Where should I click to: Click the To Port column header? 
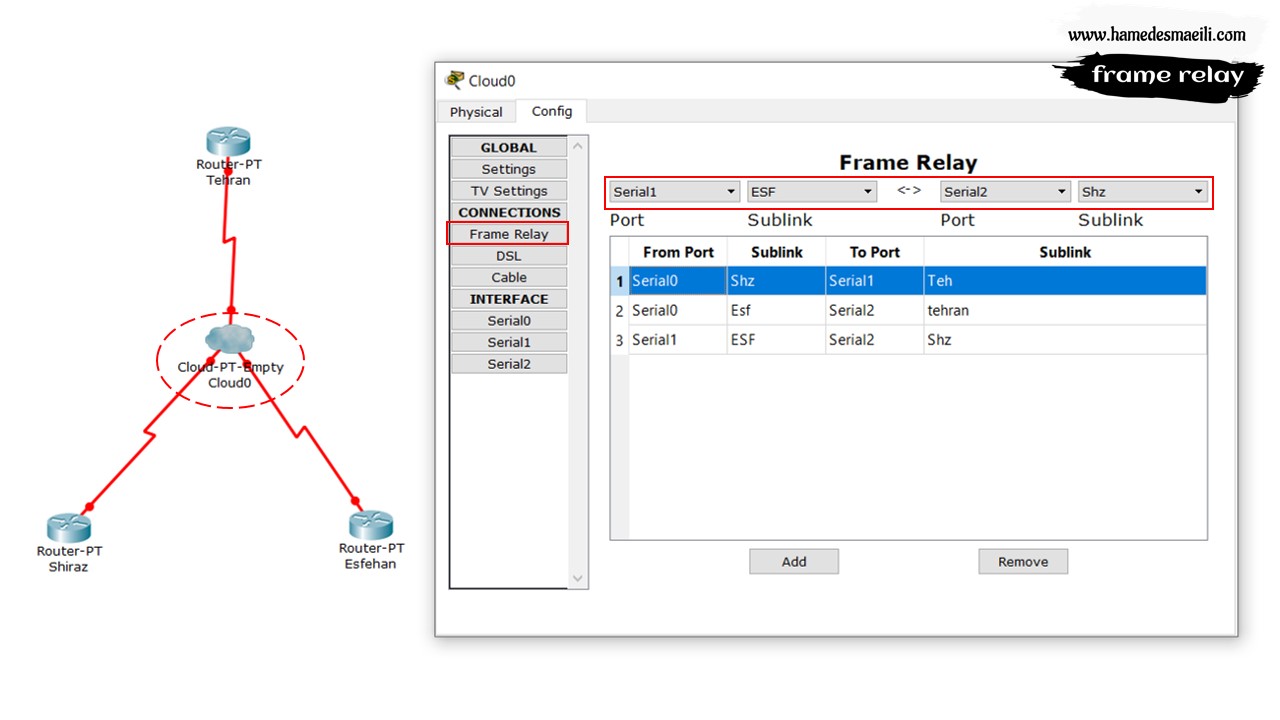[875, 252]
